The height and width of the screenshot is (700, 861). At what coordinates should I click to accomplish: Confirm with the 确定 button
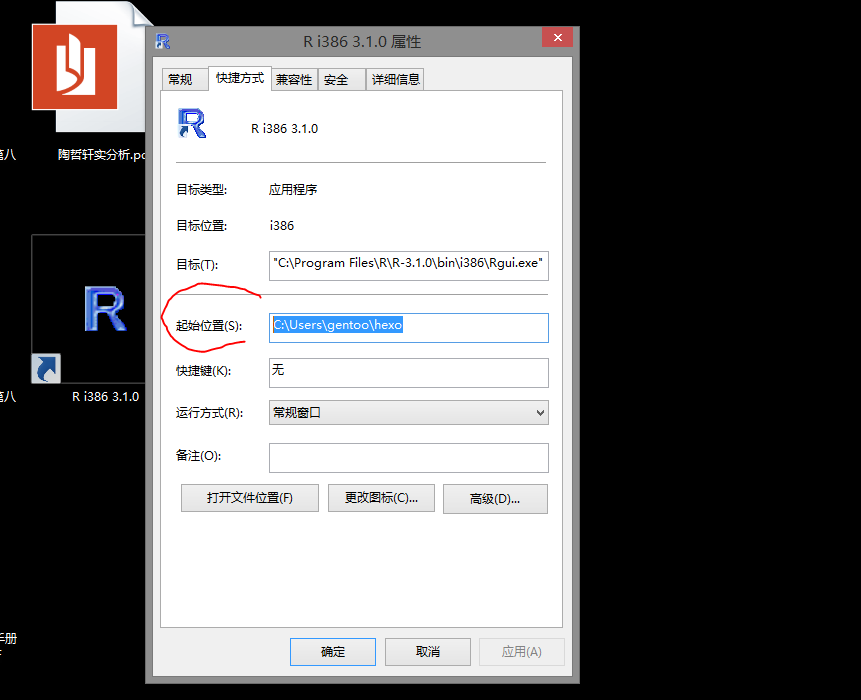(333, 652)
